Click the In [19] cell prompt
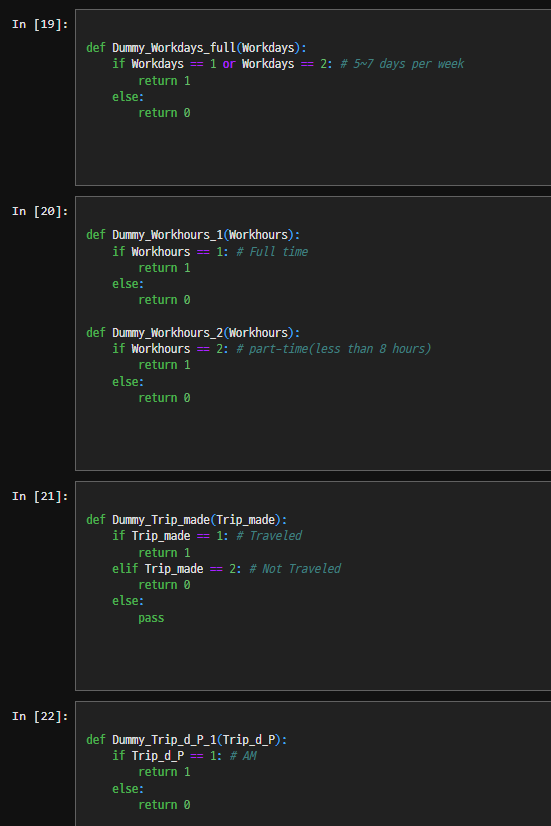This screenshot has width=551, height=826. (x=40, y=24)
